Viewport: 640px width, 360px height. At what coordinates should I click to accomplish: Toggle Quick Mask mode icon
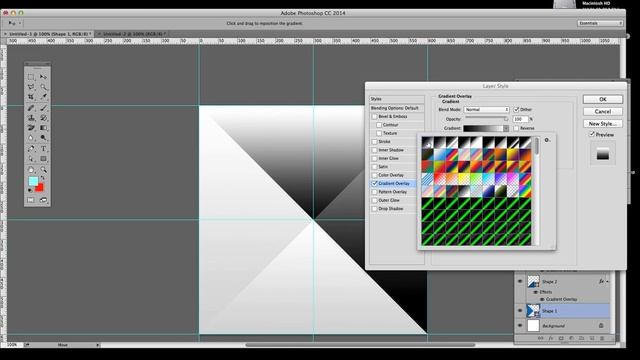[31, 200]
